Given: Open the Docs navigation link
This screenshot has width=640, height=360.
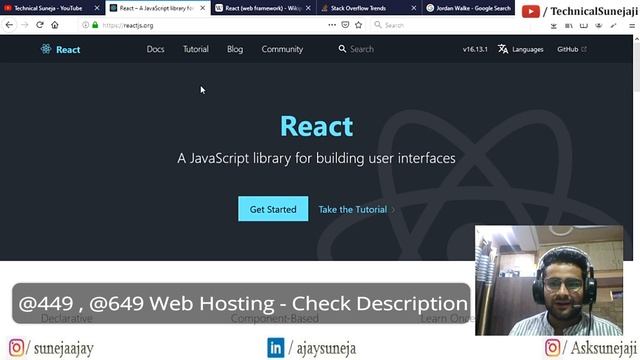Looking at the screenshot, I should tap(156, 49).
